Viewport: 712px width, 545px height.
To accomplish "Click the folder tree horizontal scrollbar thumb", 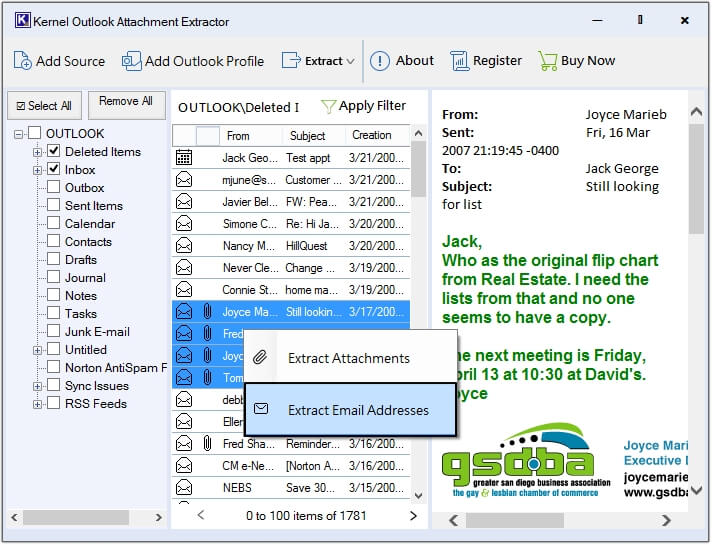I will [76, 517].
